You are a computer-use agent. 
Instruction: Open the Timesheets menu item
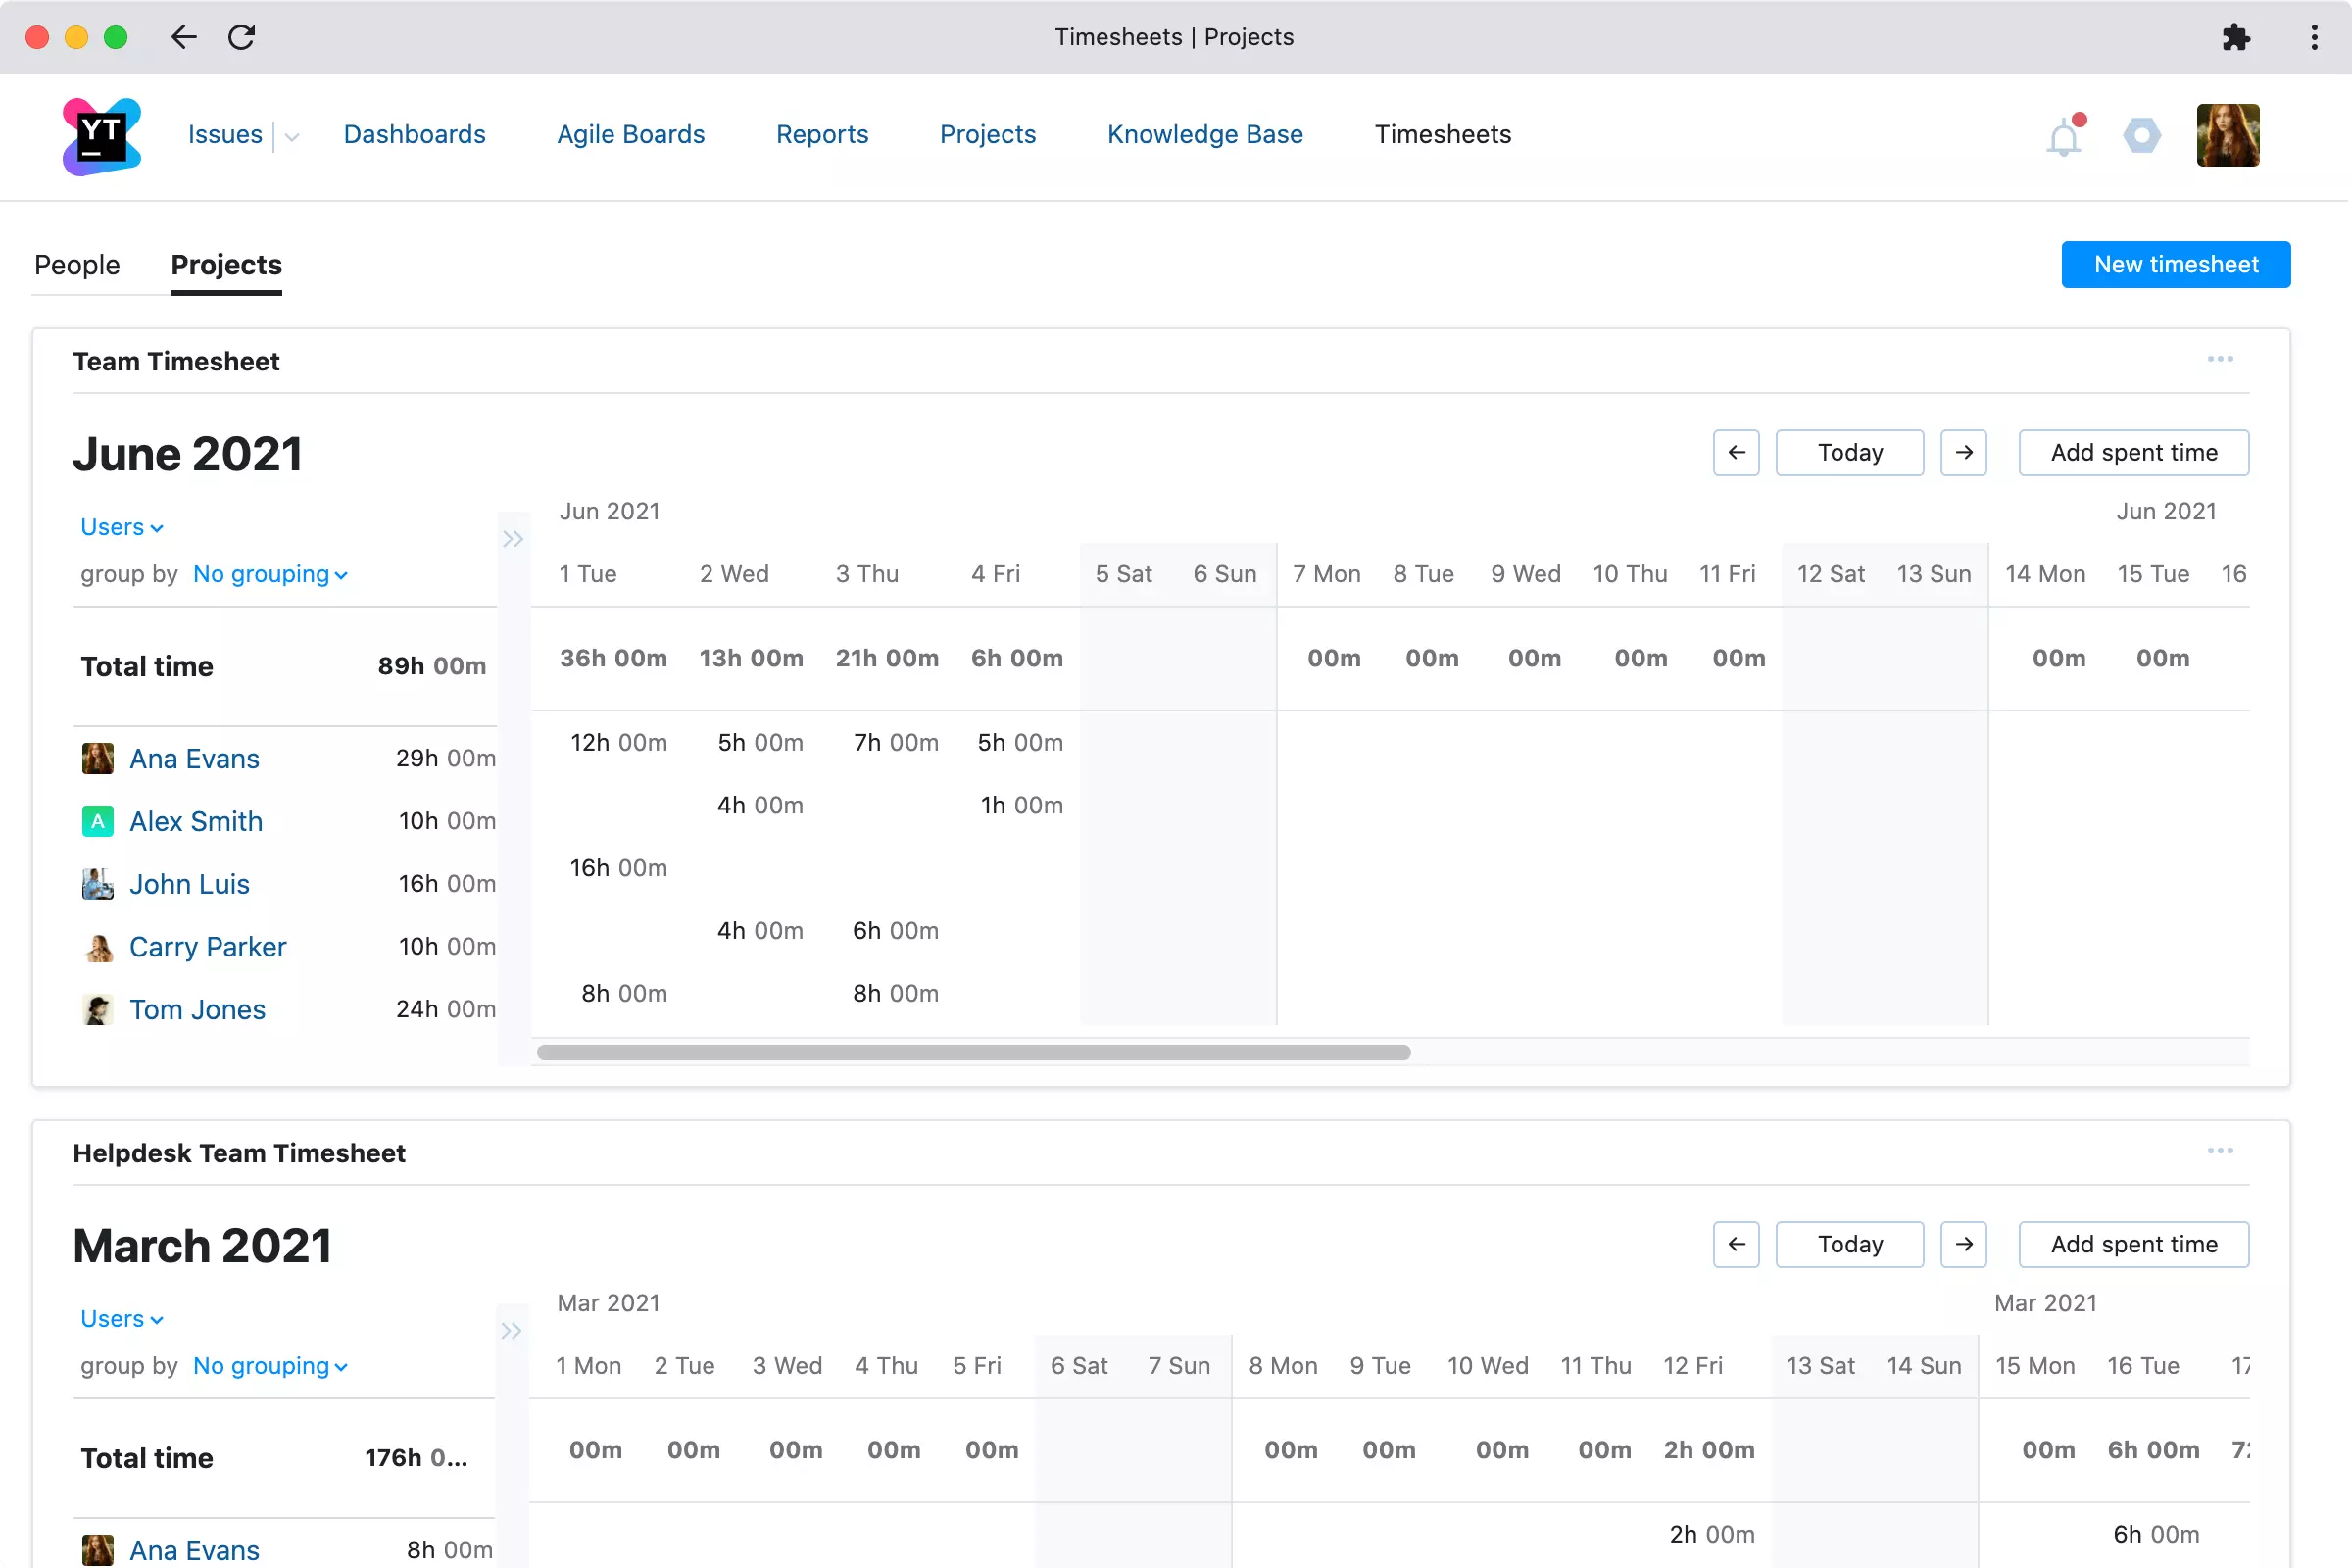point(1444,135)
